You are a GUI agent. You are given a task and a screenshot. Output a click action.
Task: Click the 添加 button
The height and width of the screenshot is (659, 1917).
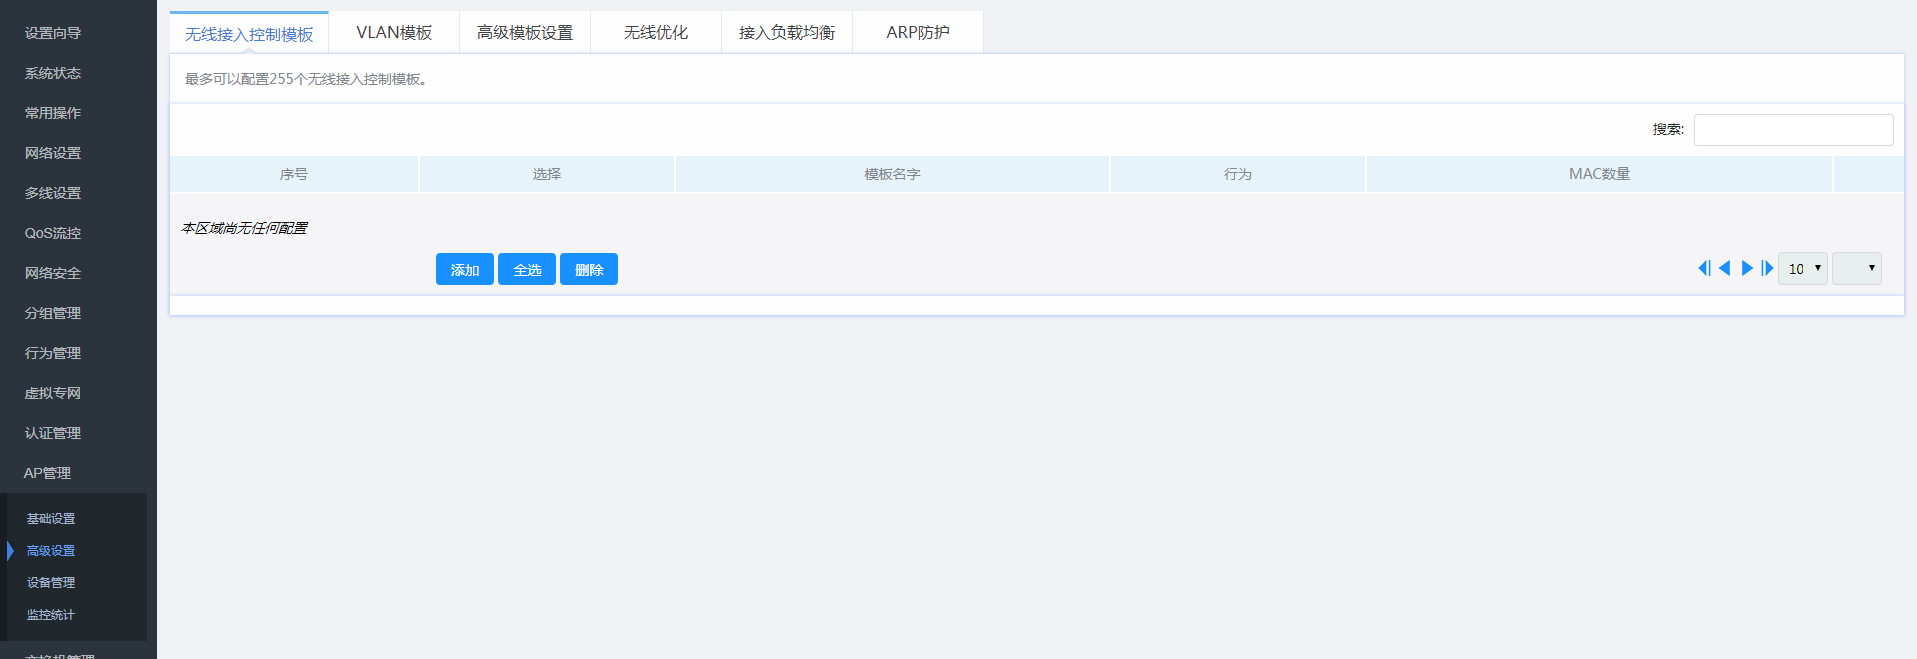(x=465, y=270)
